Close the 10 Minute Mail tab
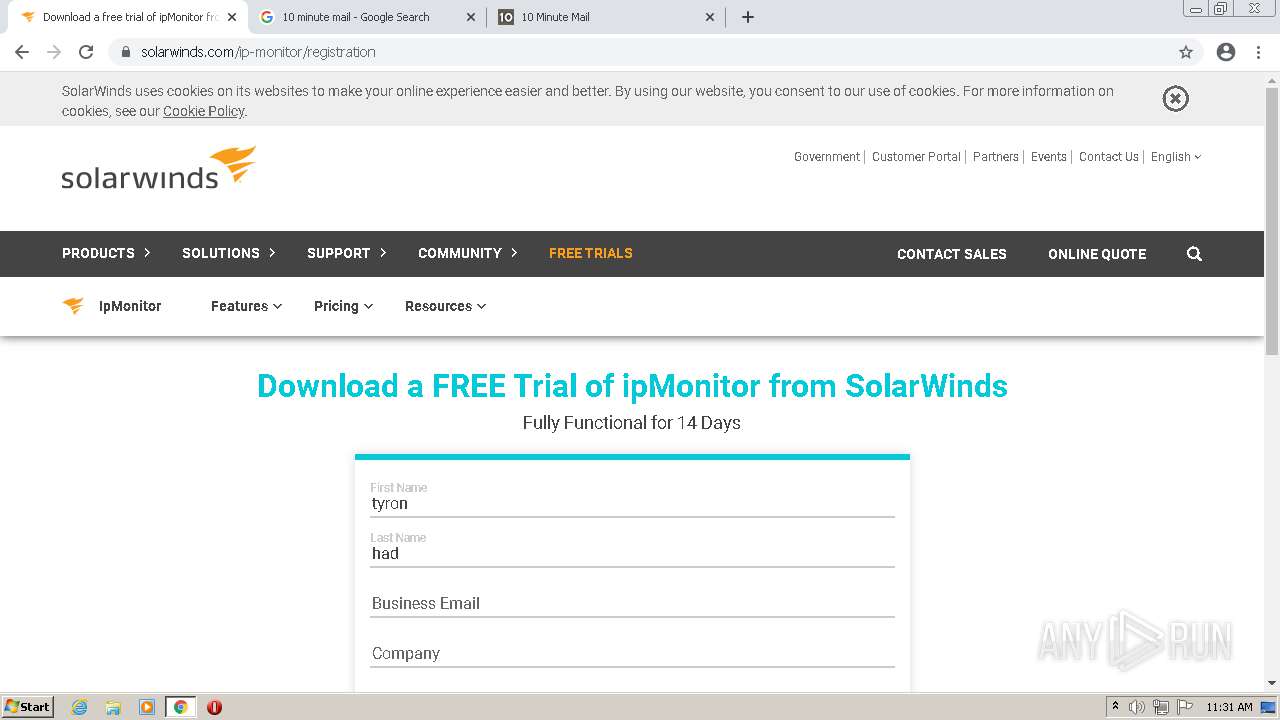 click(710, 17)
